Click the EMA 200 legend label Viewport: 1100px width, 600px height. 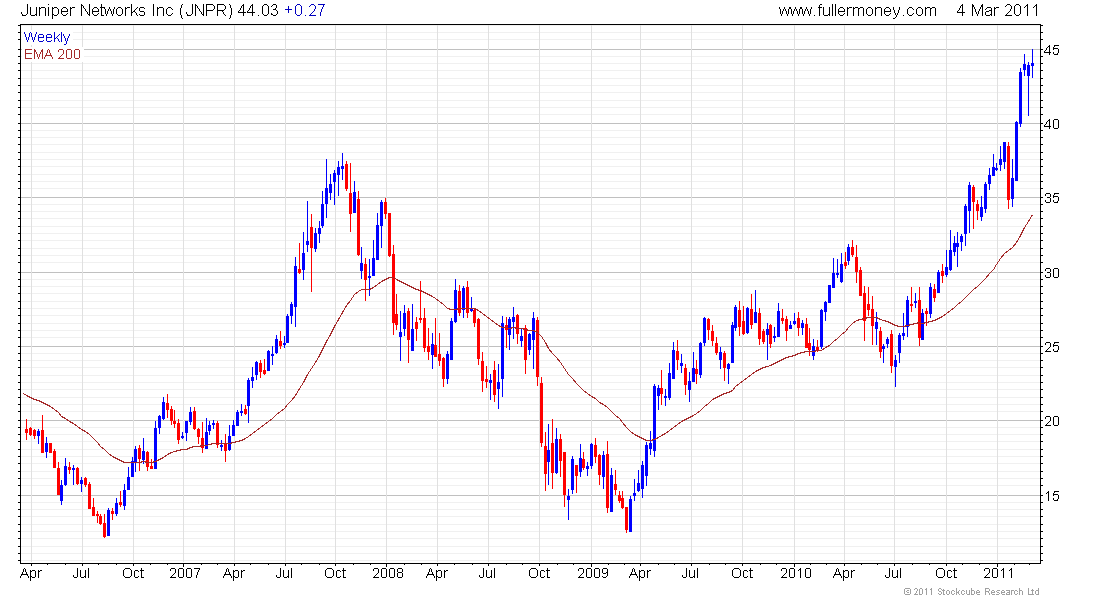(x=52, y=54)
